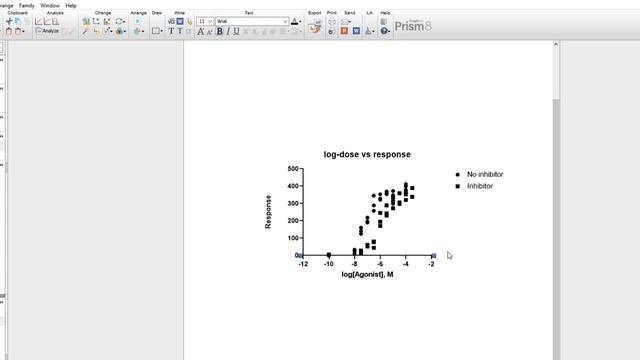Decrease font size with small A icon
Screen dimensions: 640x360
pyautogui.click(x=210, y=31)
